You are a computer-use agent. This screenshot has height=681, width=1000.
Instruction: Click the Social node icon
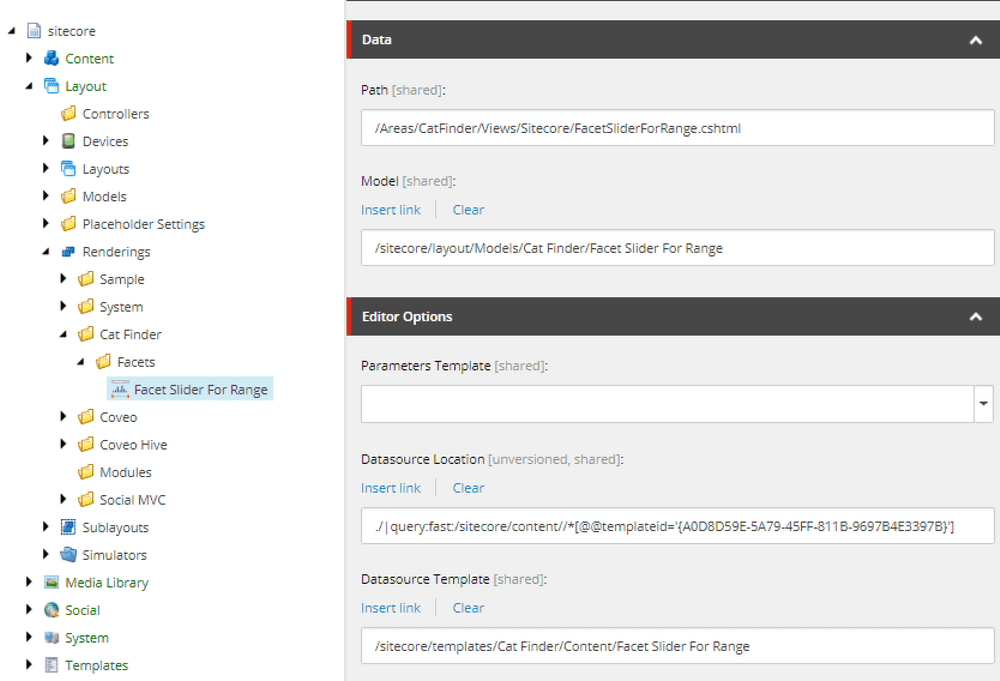click(x=52, y=610)
